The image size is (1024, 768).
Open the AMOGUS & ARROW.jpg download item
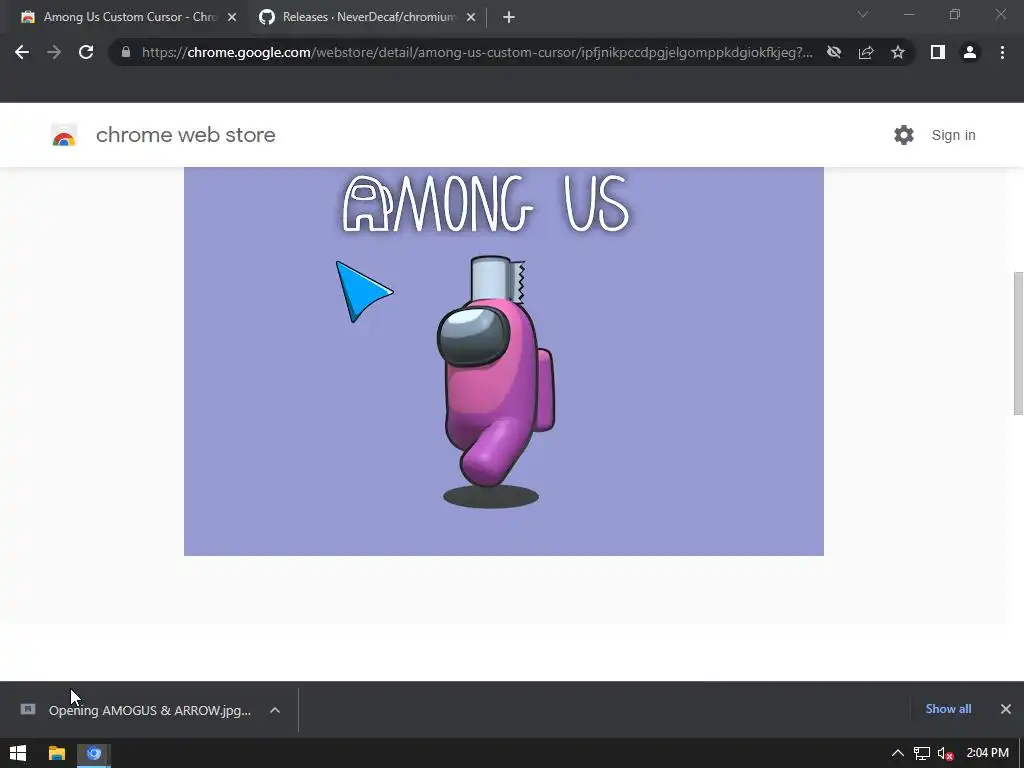click(150, 710)
